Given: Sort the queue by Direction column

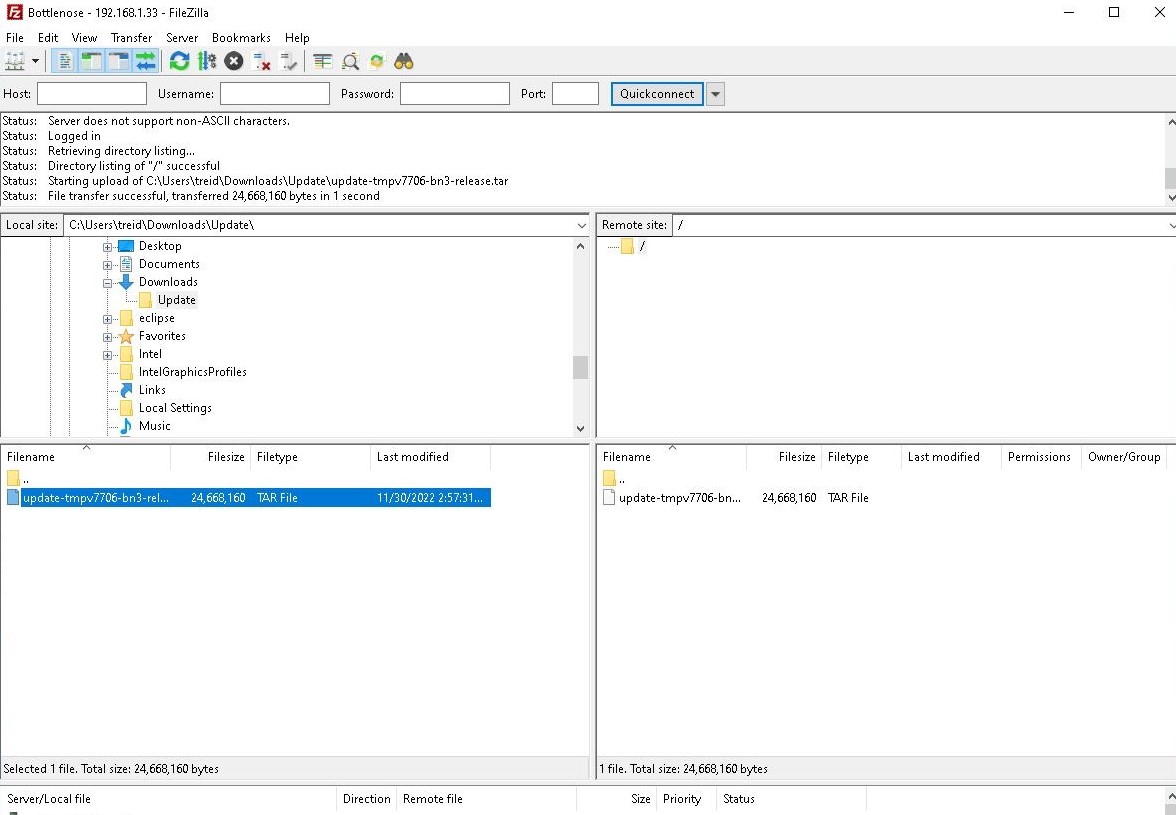Looking at the screenshot, I should pyautogui.click(x=366, y=799).
